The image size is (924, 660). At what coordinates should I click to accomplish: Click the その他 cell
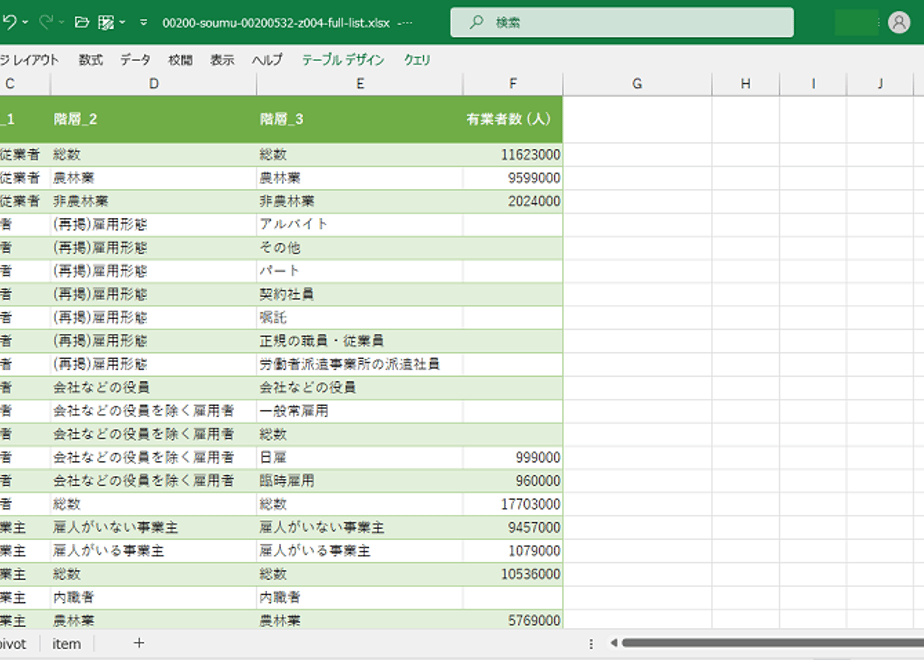(x=360, y=248)
